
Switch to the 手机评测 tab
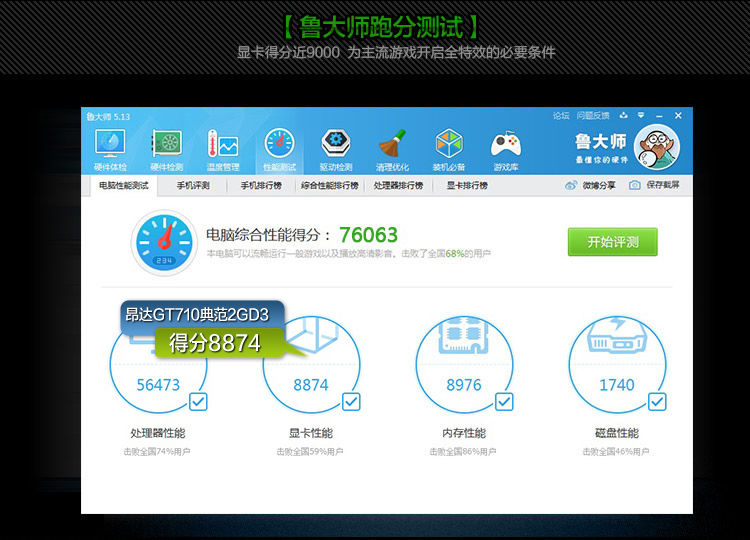[193, 186]
